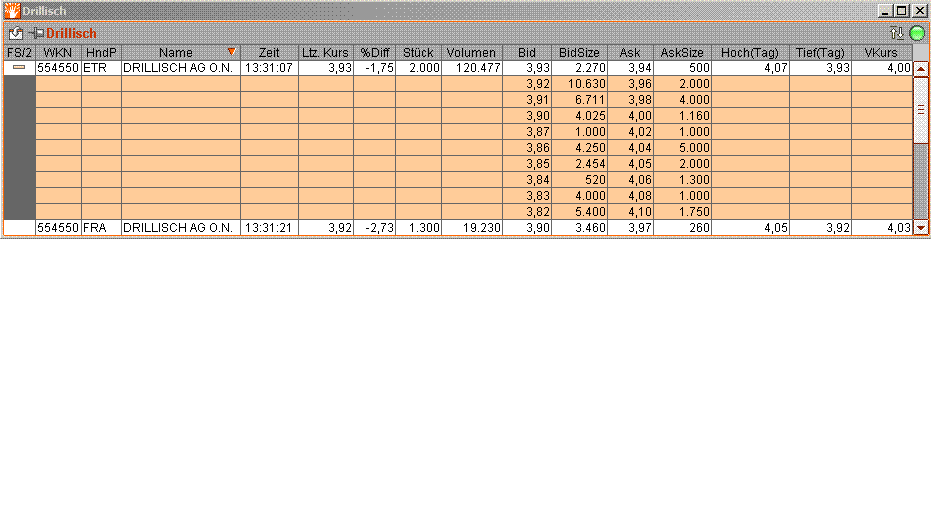Click bid size 3.460 in FRA row

point(580,227)
